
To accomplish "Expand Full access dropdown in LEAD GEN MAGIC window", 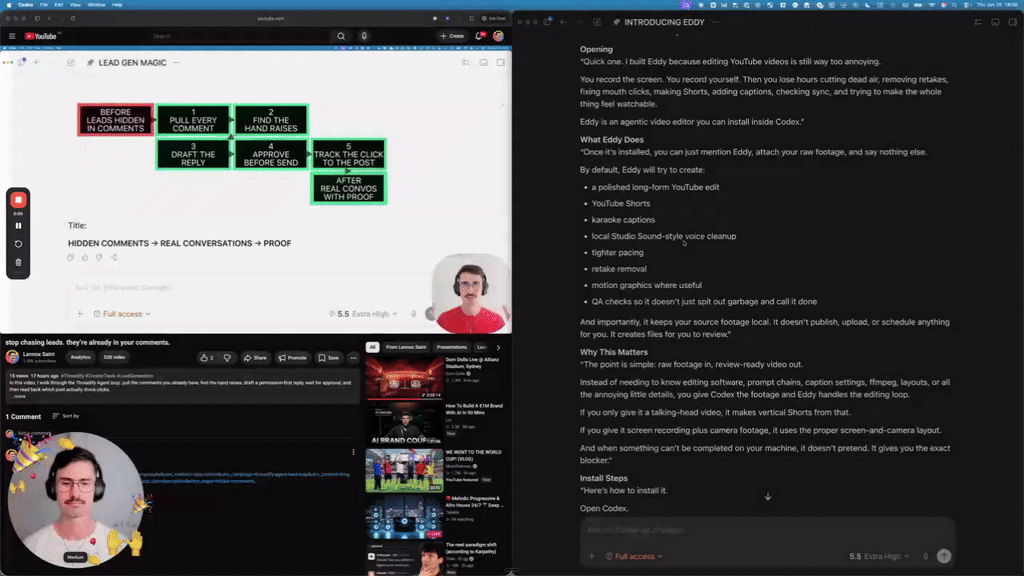I will pyautogui.click(x=122, y=314).
